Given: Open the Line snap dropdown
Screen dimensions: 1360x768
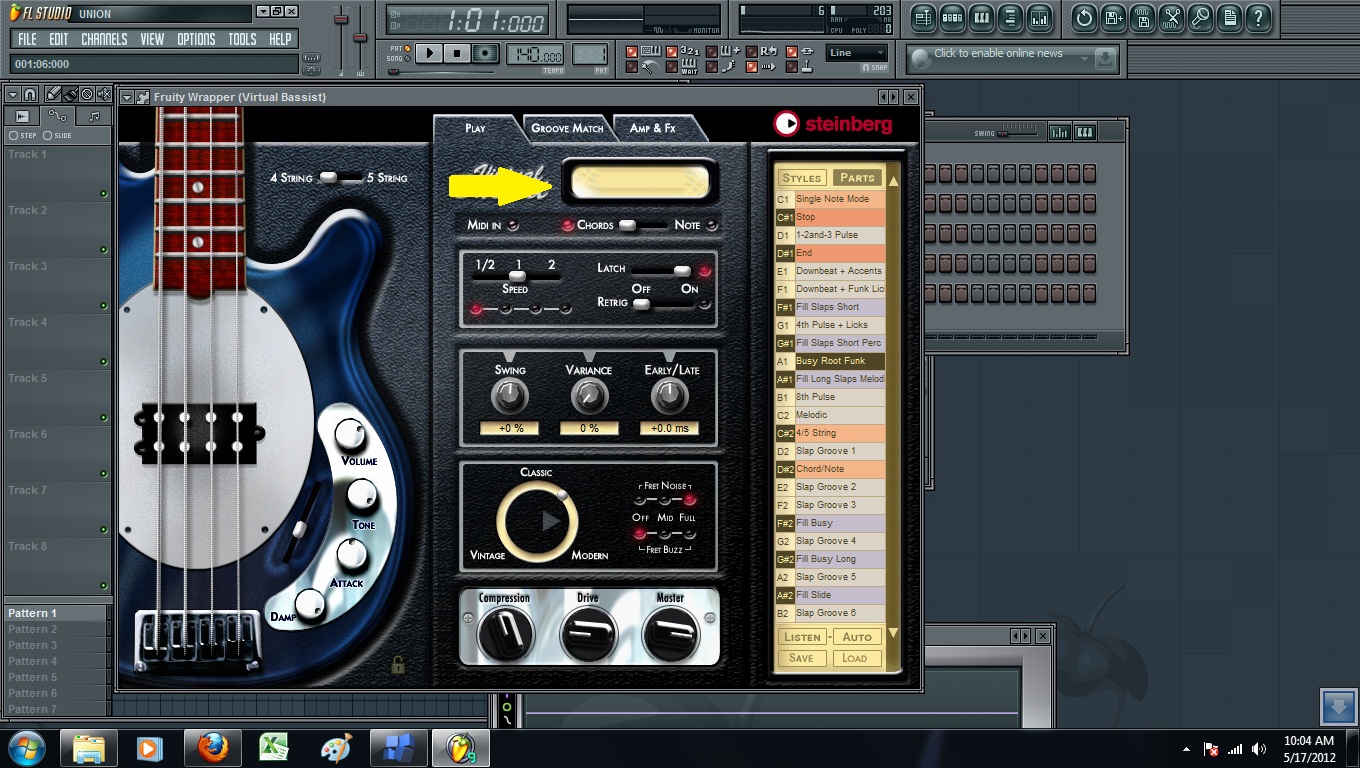Looking at the screenshot, I should 857,53.
